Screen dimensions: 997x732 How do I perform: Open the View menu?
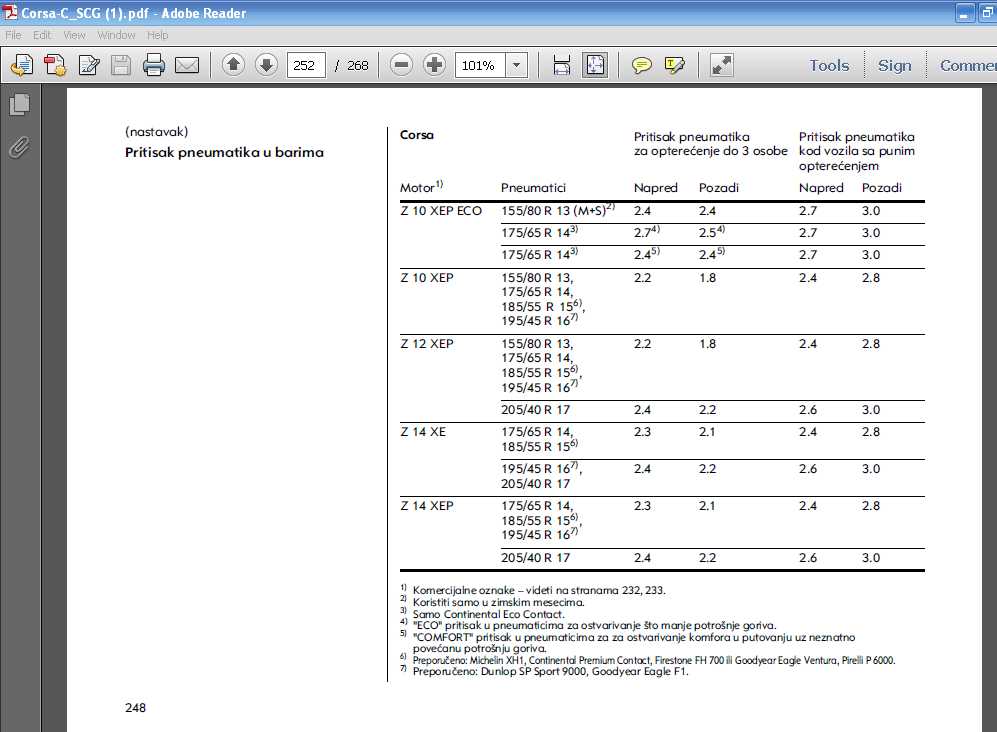pyautogui.click(x=74, y=35)
